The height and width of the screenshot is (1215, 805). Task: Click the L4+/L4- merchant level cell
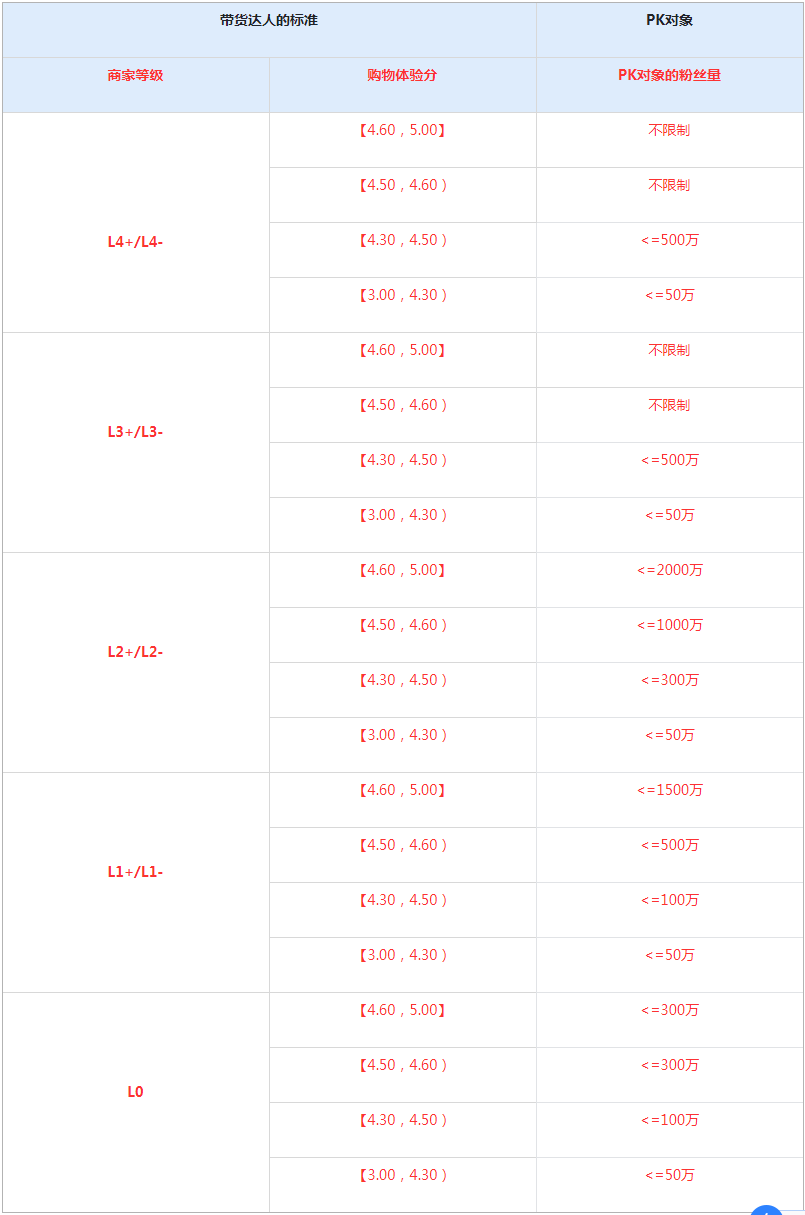point(135,241)
